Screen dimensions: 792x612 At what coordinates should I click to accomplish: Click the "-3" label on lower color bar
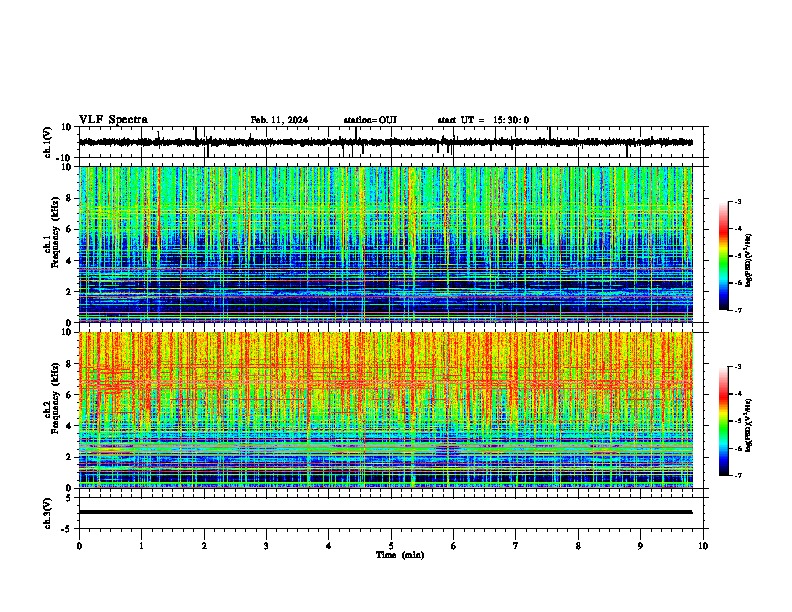738,367
